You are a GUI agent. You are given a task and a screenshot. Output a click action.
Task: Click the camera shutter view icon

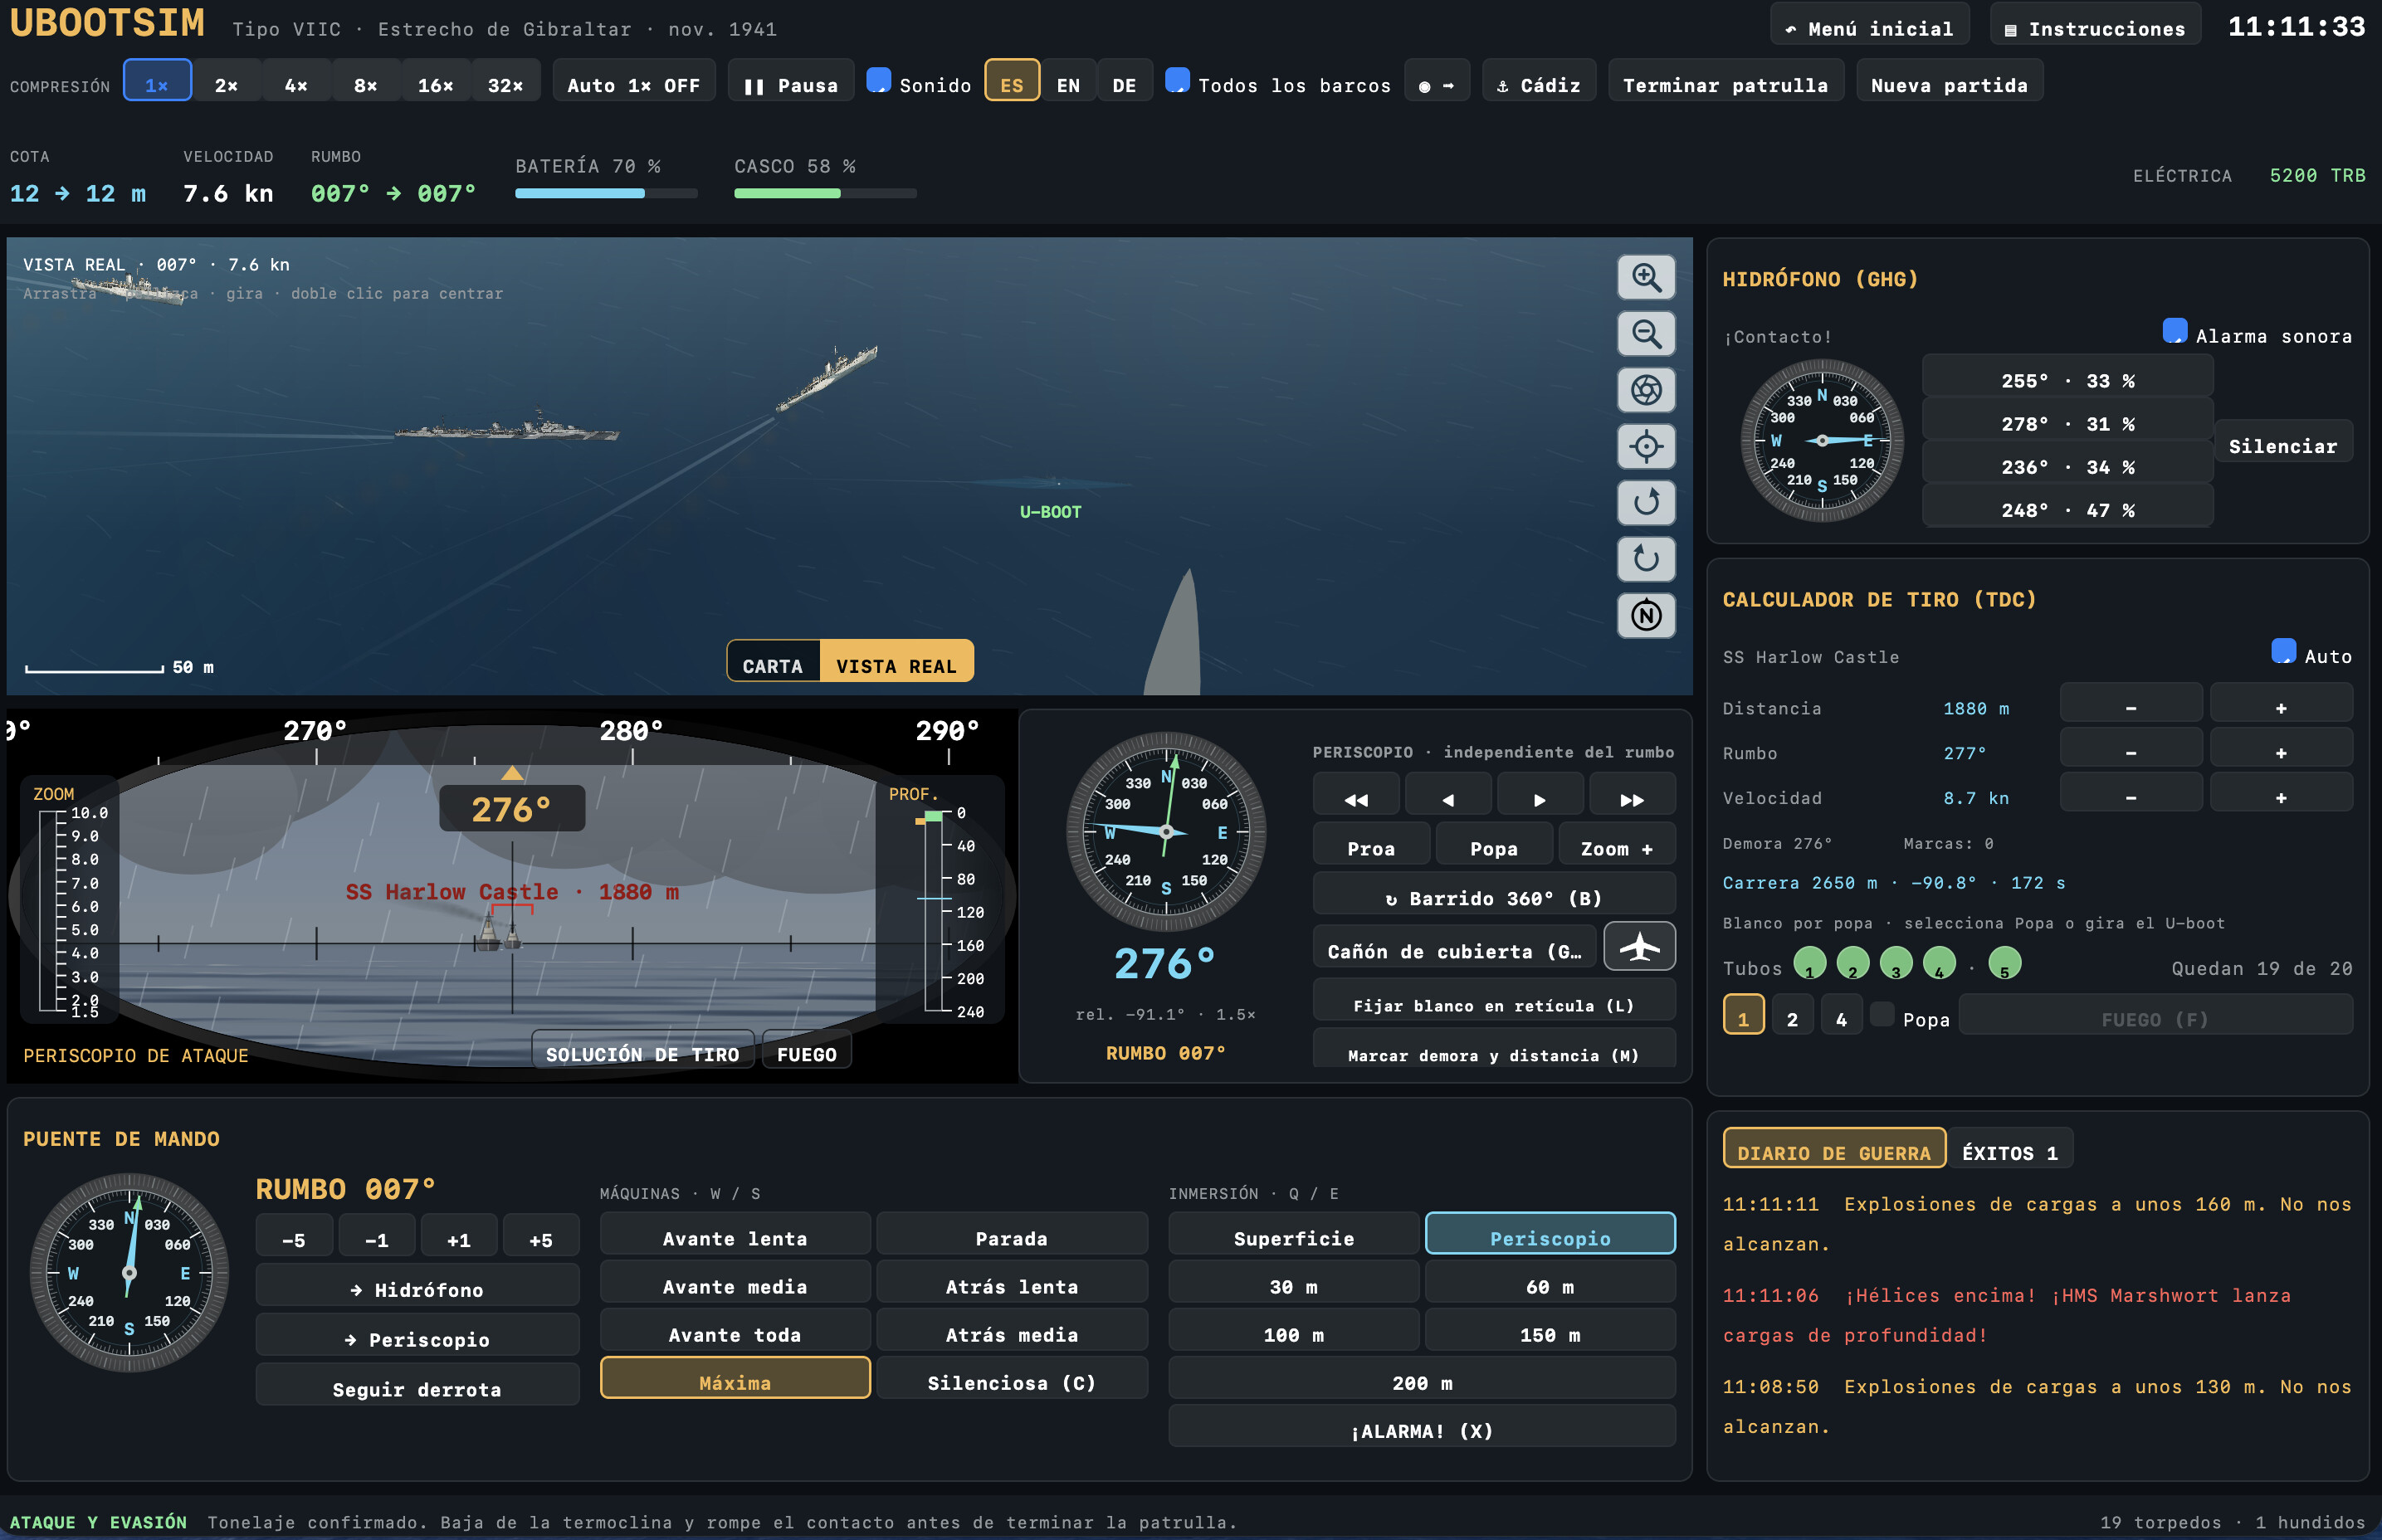[x=1645, y=390]
